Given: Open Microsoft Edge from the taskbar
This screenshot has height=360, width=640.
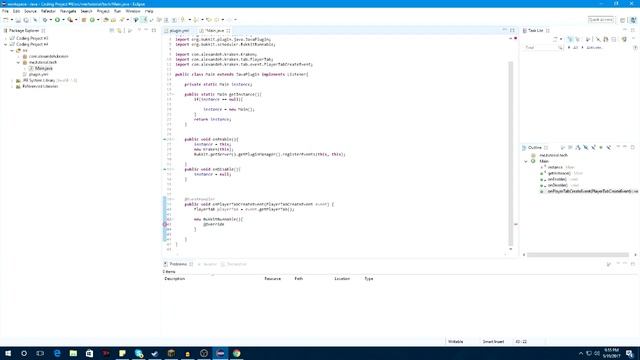Looking at the screenshot, I should tap(57, 353).
